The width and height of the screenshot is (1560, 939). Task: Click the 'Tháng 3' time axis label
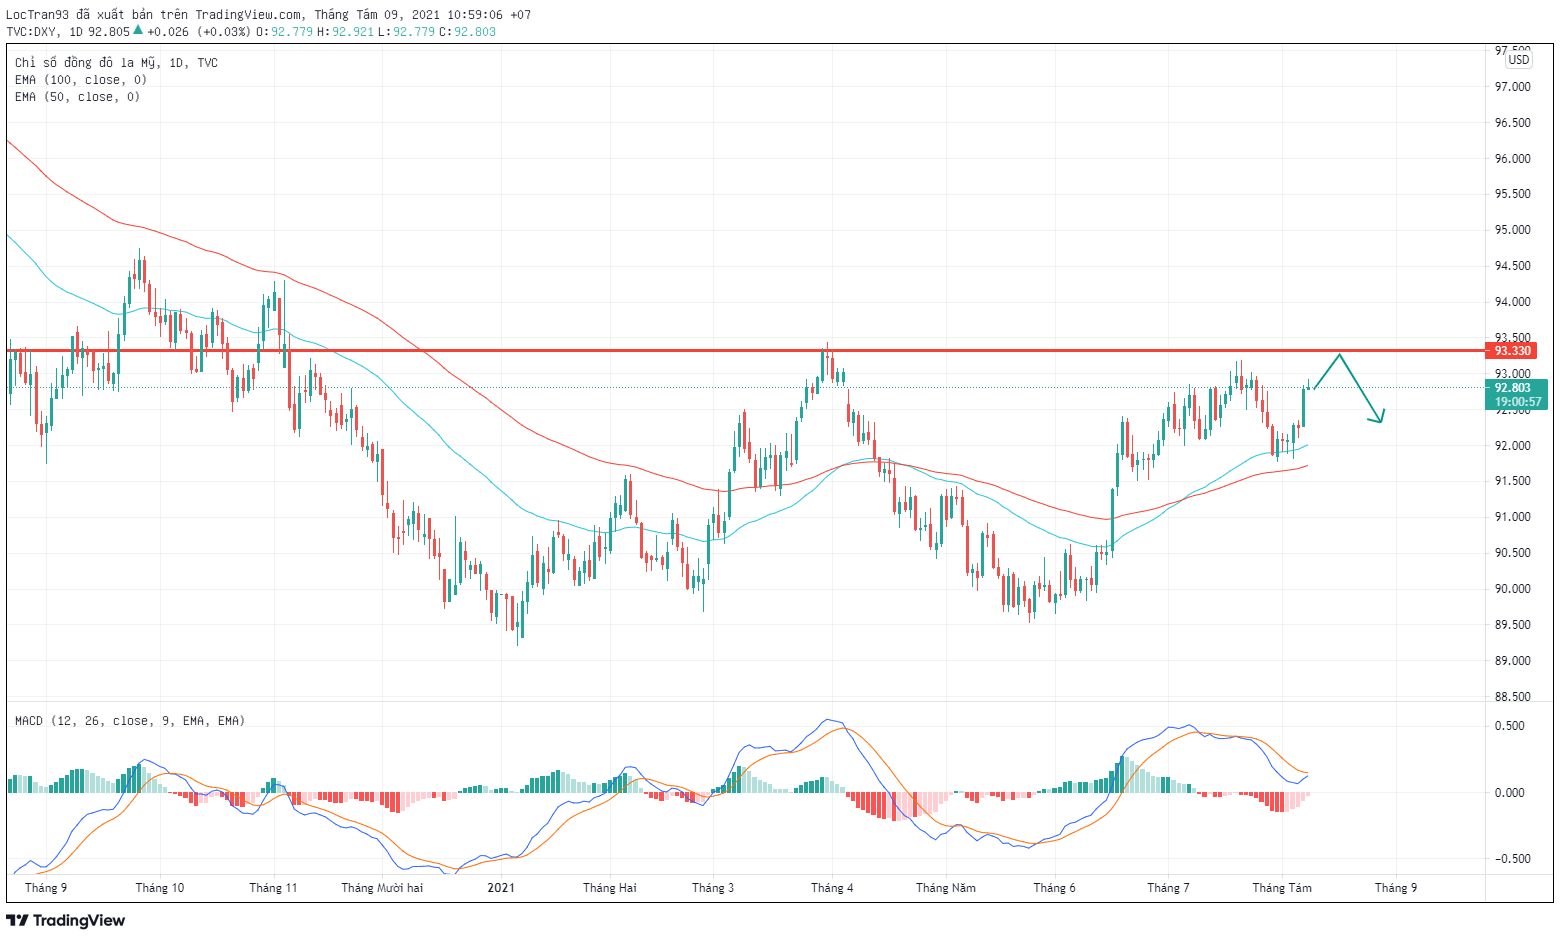click(x=713, y=888)
